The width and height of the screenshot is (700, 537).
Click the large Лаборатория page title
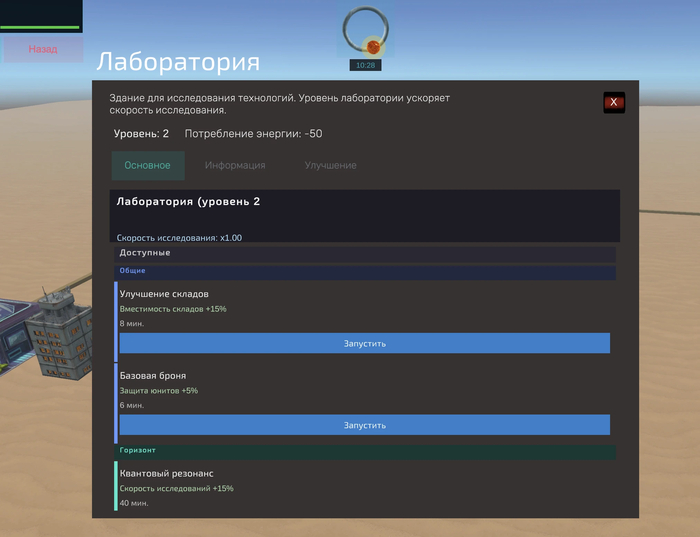(x=178, y=61)
